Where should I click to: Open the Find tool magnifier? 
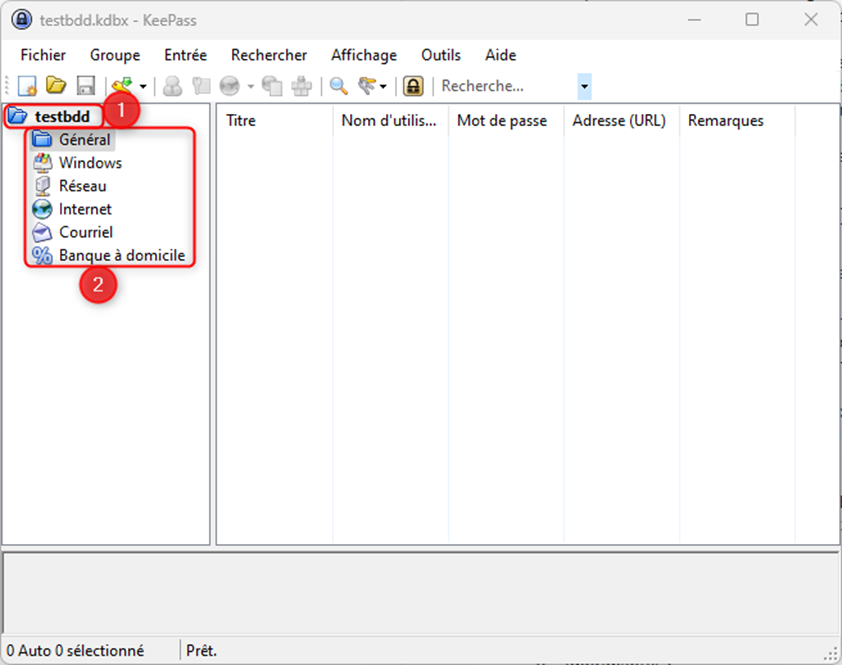[339, 86]
